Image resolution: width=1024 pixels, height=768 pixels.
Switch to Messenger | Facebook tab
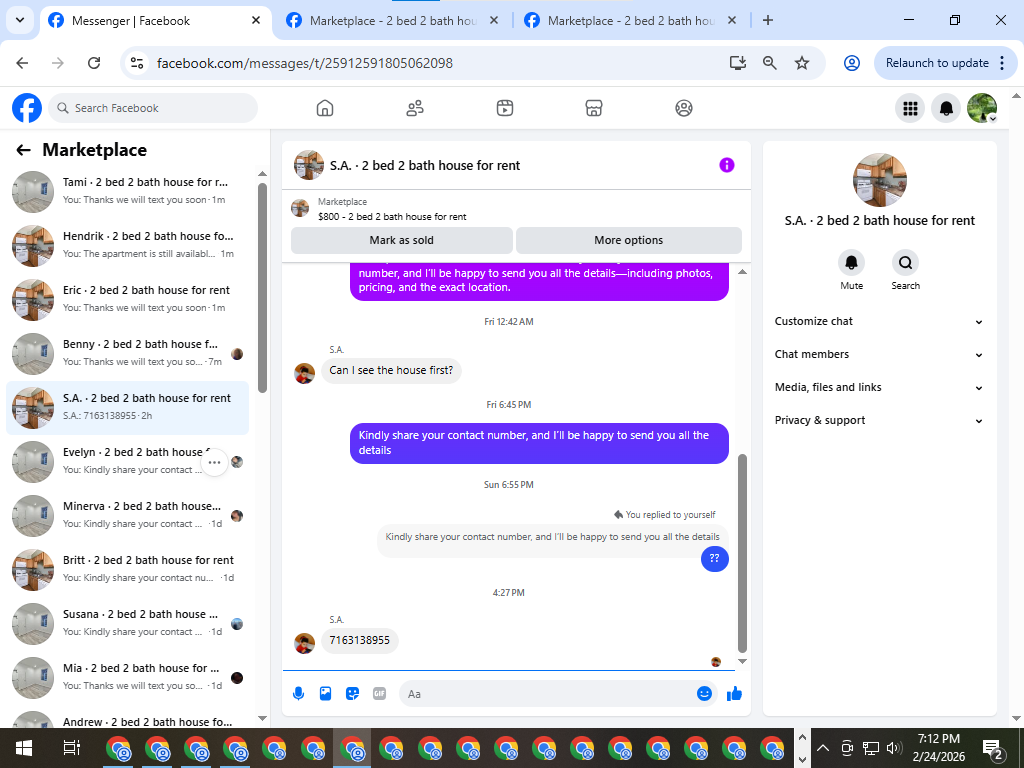[155, 21]
